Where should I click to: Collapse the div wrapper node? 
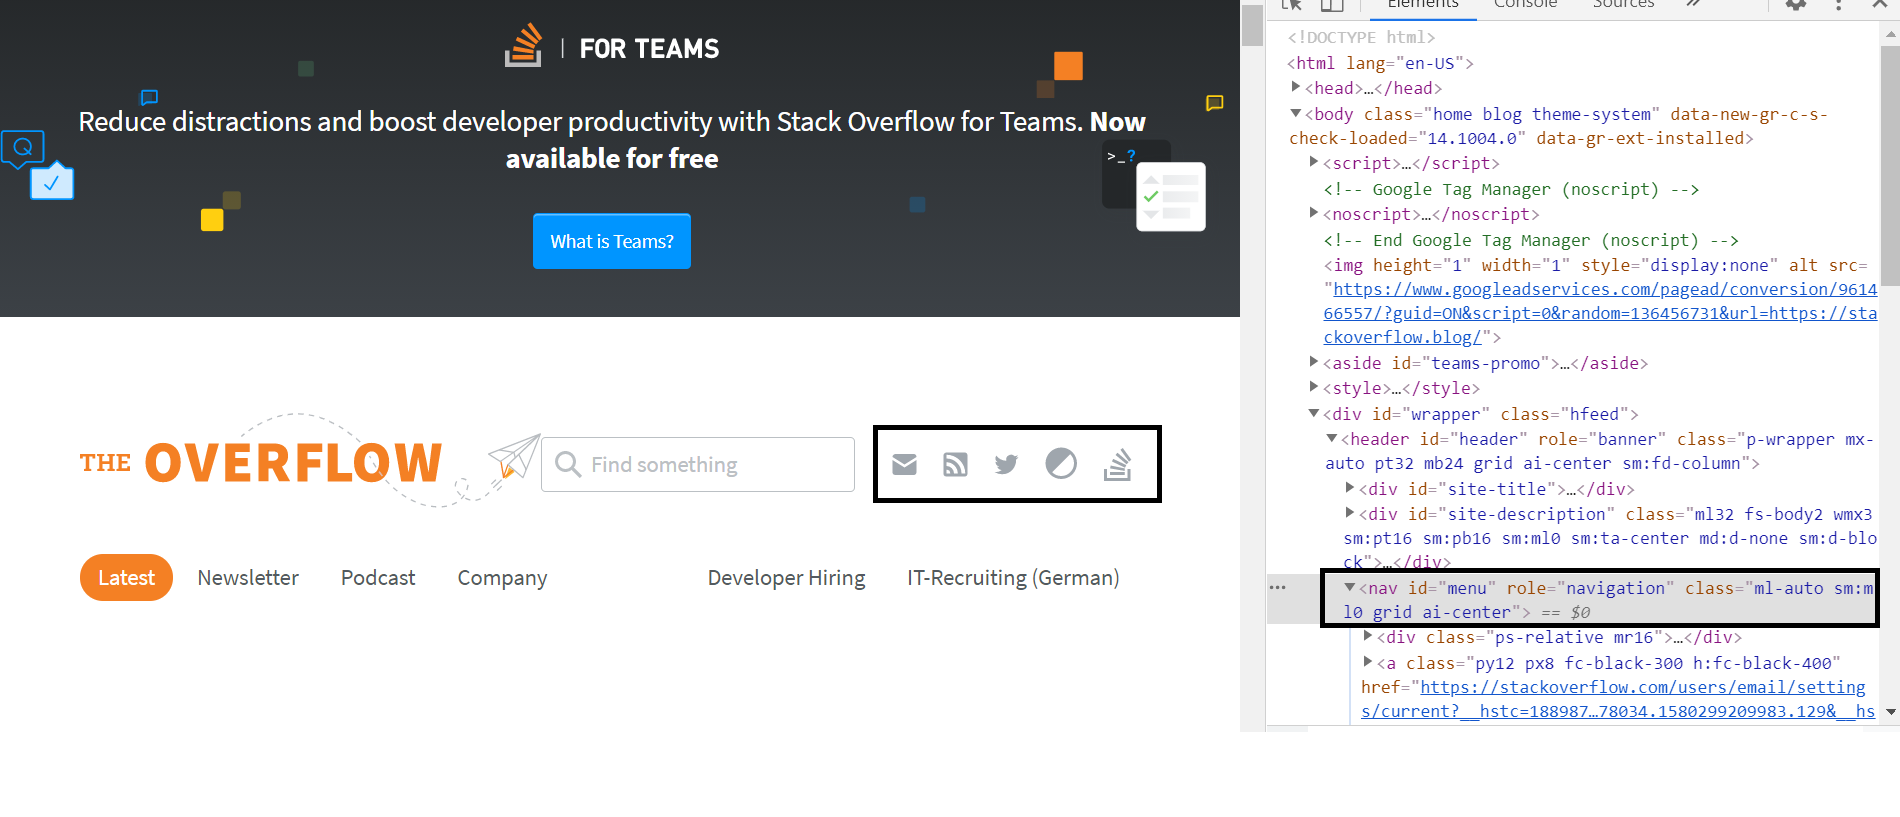pyautogui.click(x=1314, y=413)
